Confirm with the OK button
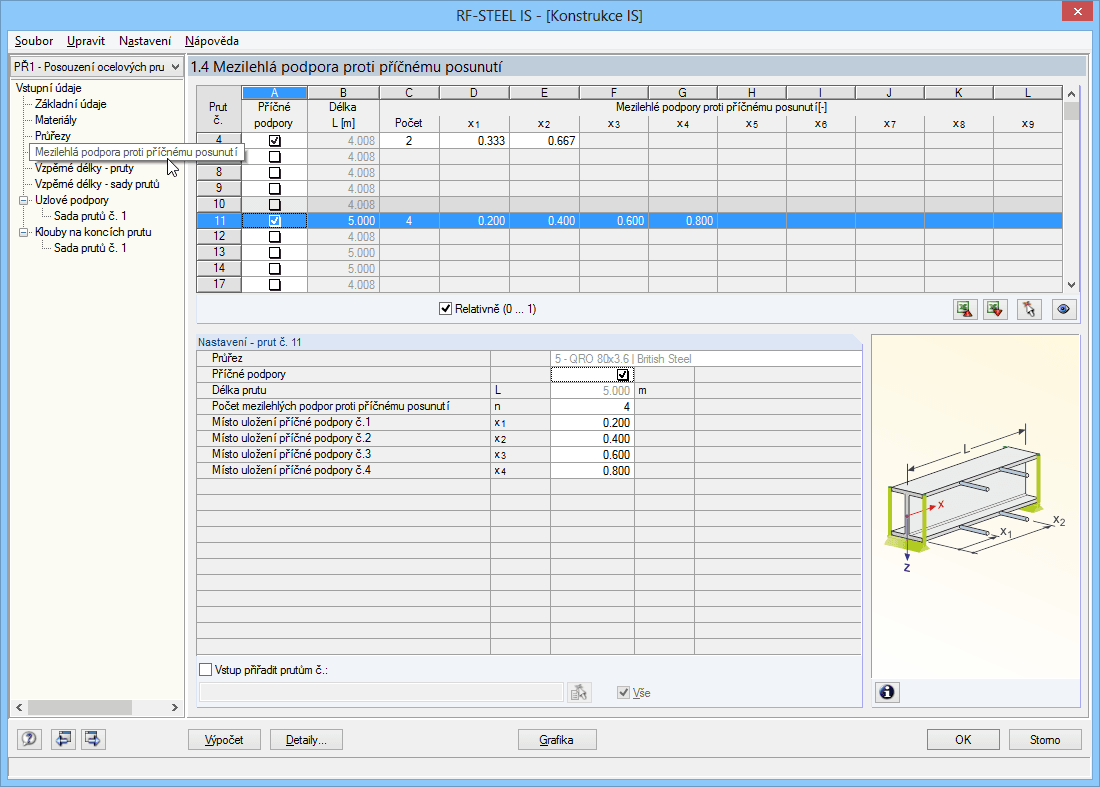This screenshot has height=787, width=1100. [x=963, y=739]
